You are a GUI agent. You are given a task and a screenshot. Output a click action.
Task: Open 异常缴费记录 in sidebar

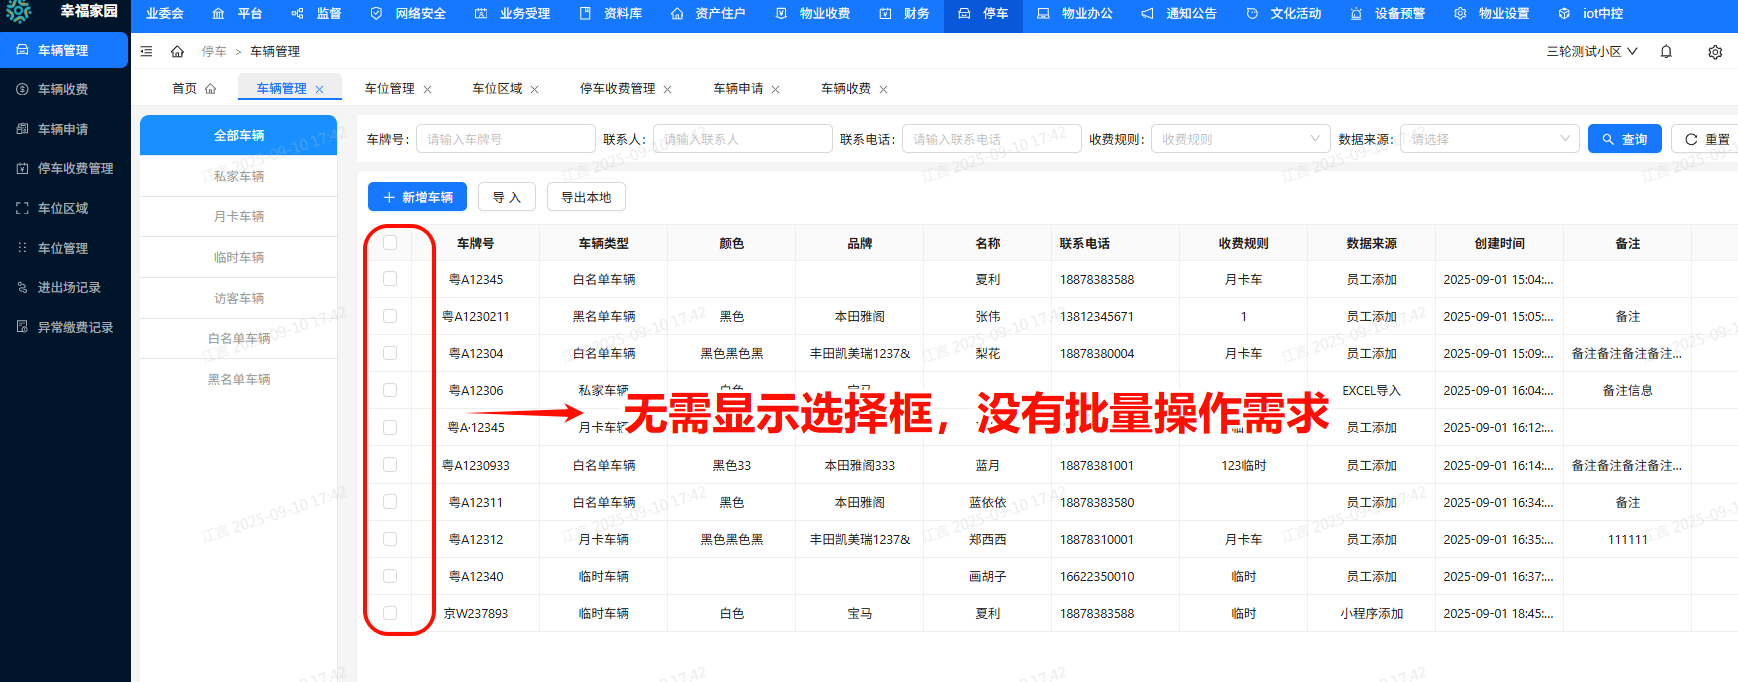tap(74, 327)
